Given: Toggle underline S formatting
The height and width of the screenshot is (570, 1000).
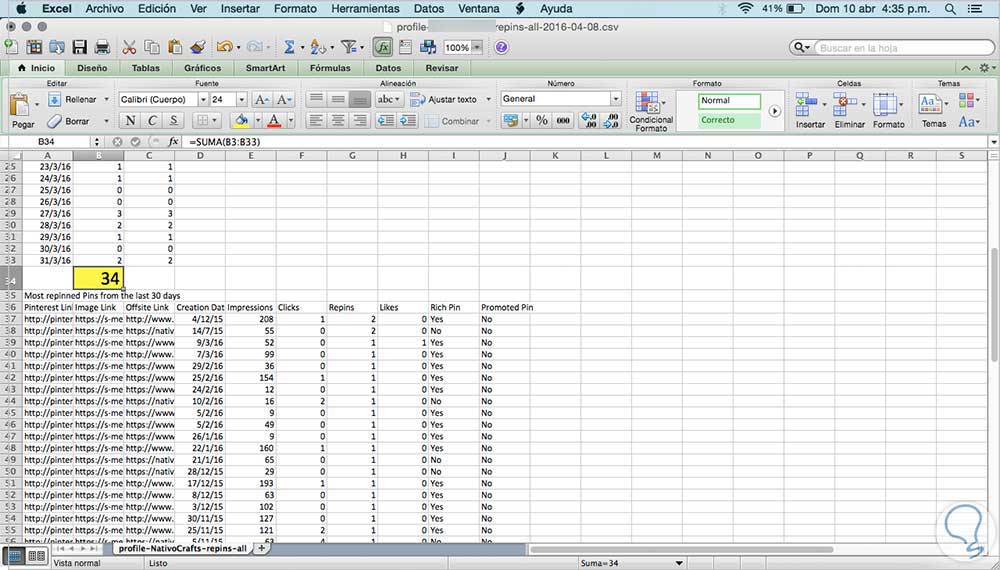Looking at the screenshot, I should pos(173,121).
